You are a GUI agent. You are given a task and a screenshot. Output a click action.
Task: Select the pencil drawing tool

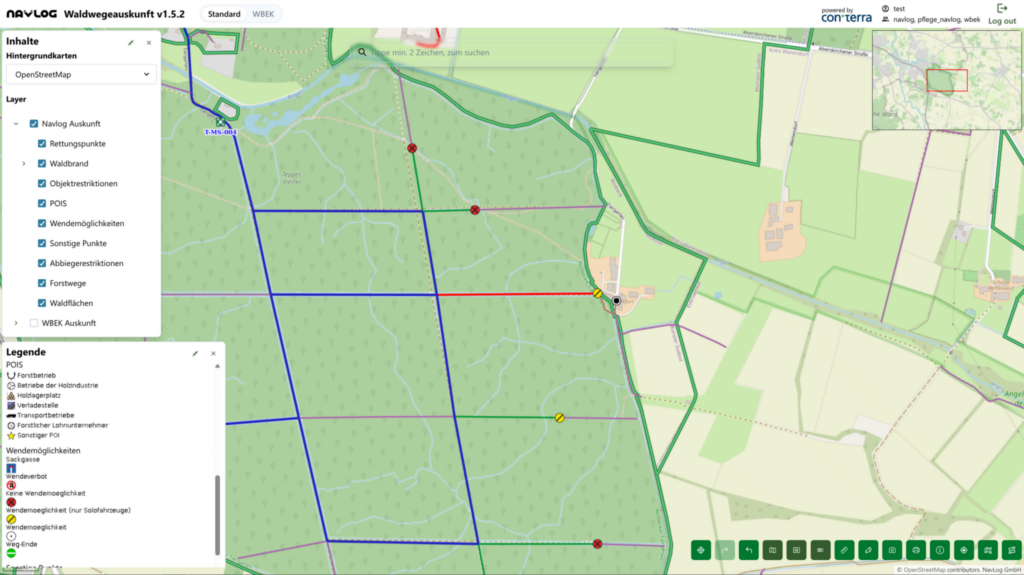[x=868, y=550]
